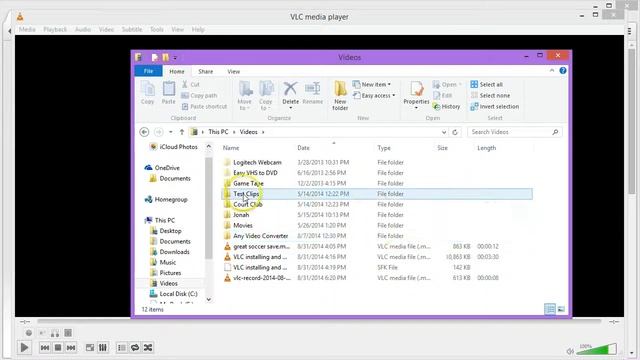
Task: Open the File tab in Explorer
Action: click(148, 71)
